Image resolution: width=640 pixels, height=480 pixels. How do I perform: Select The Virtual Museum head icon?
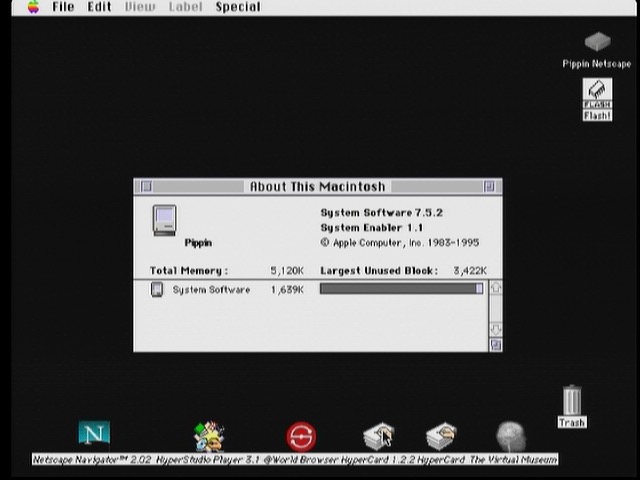coord(511,436)
